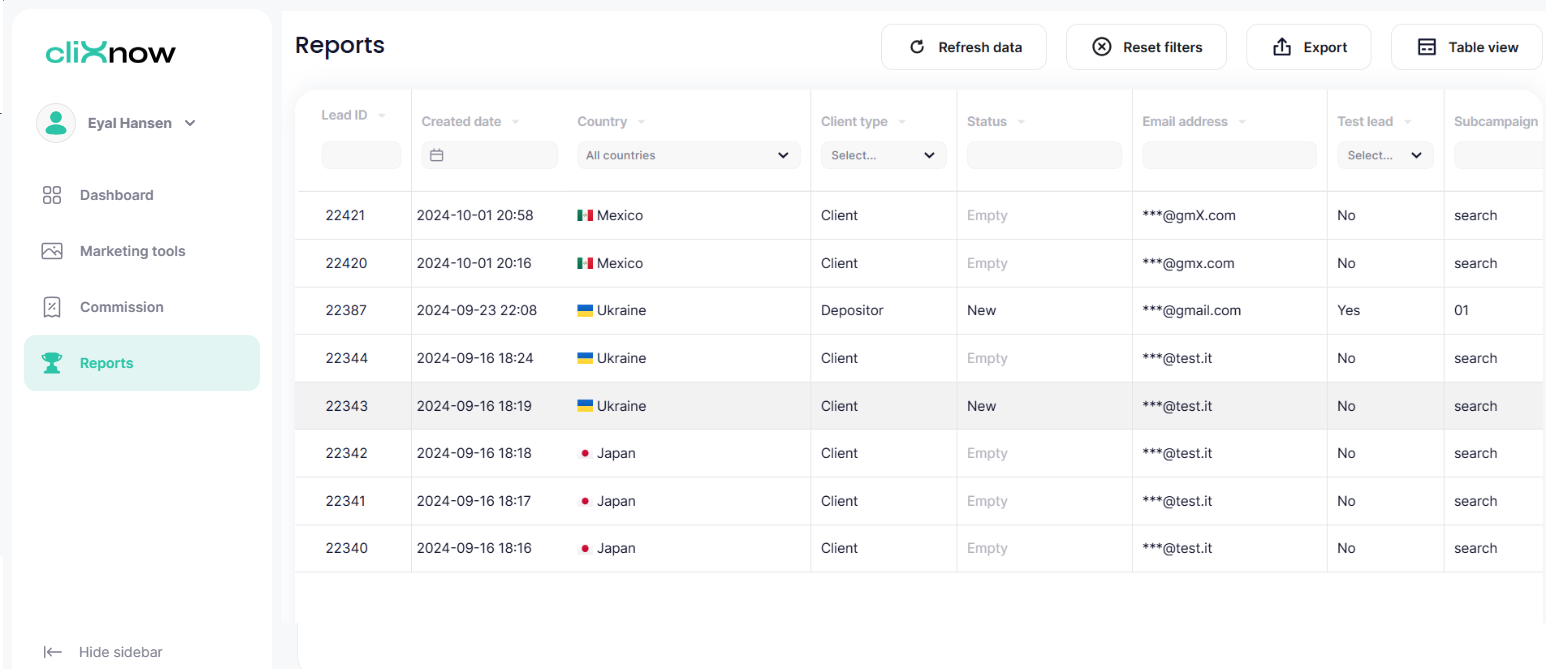This screenshot has height=669, width=1546.
Task: Refresh the report data
Action: pos(964,47)
